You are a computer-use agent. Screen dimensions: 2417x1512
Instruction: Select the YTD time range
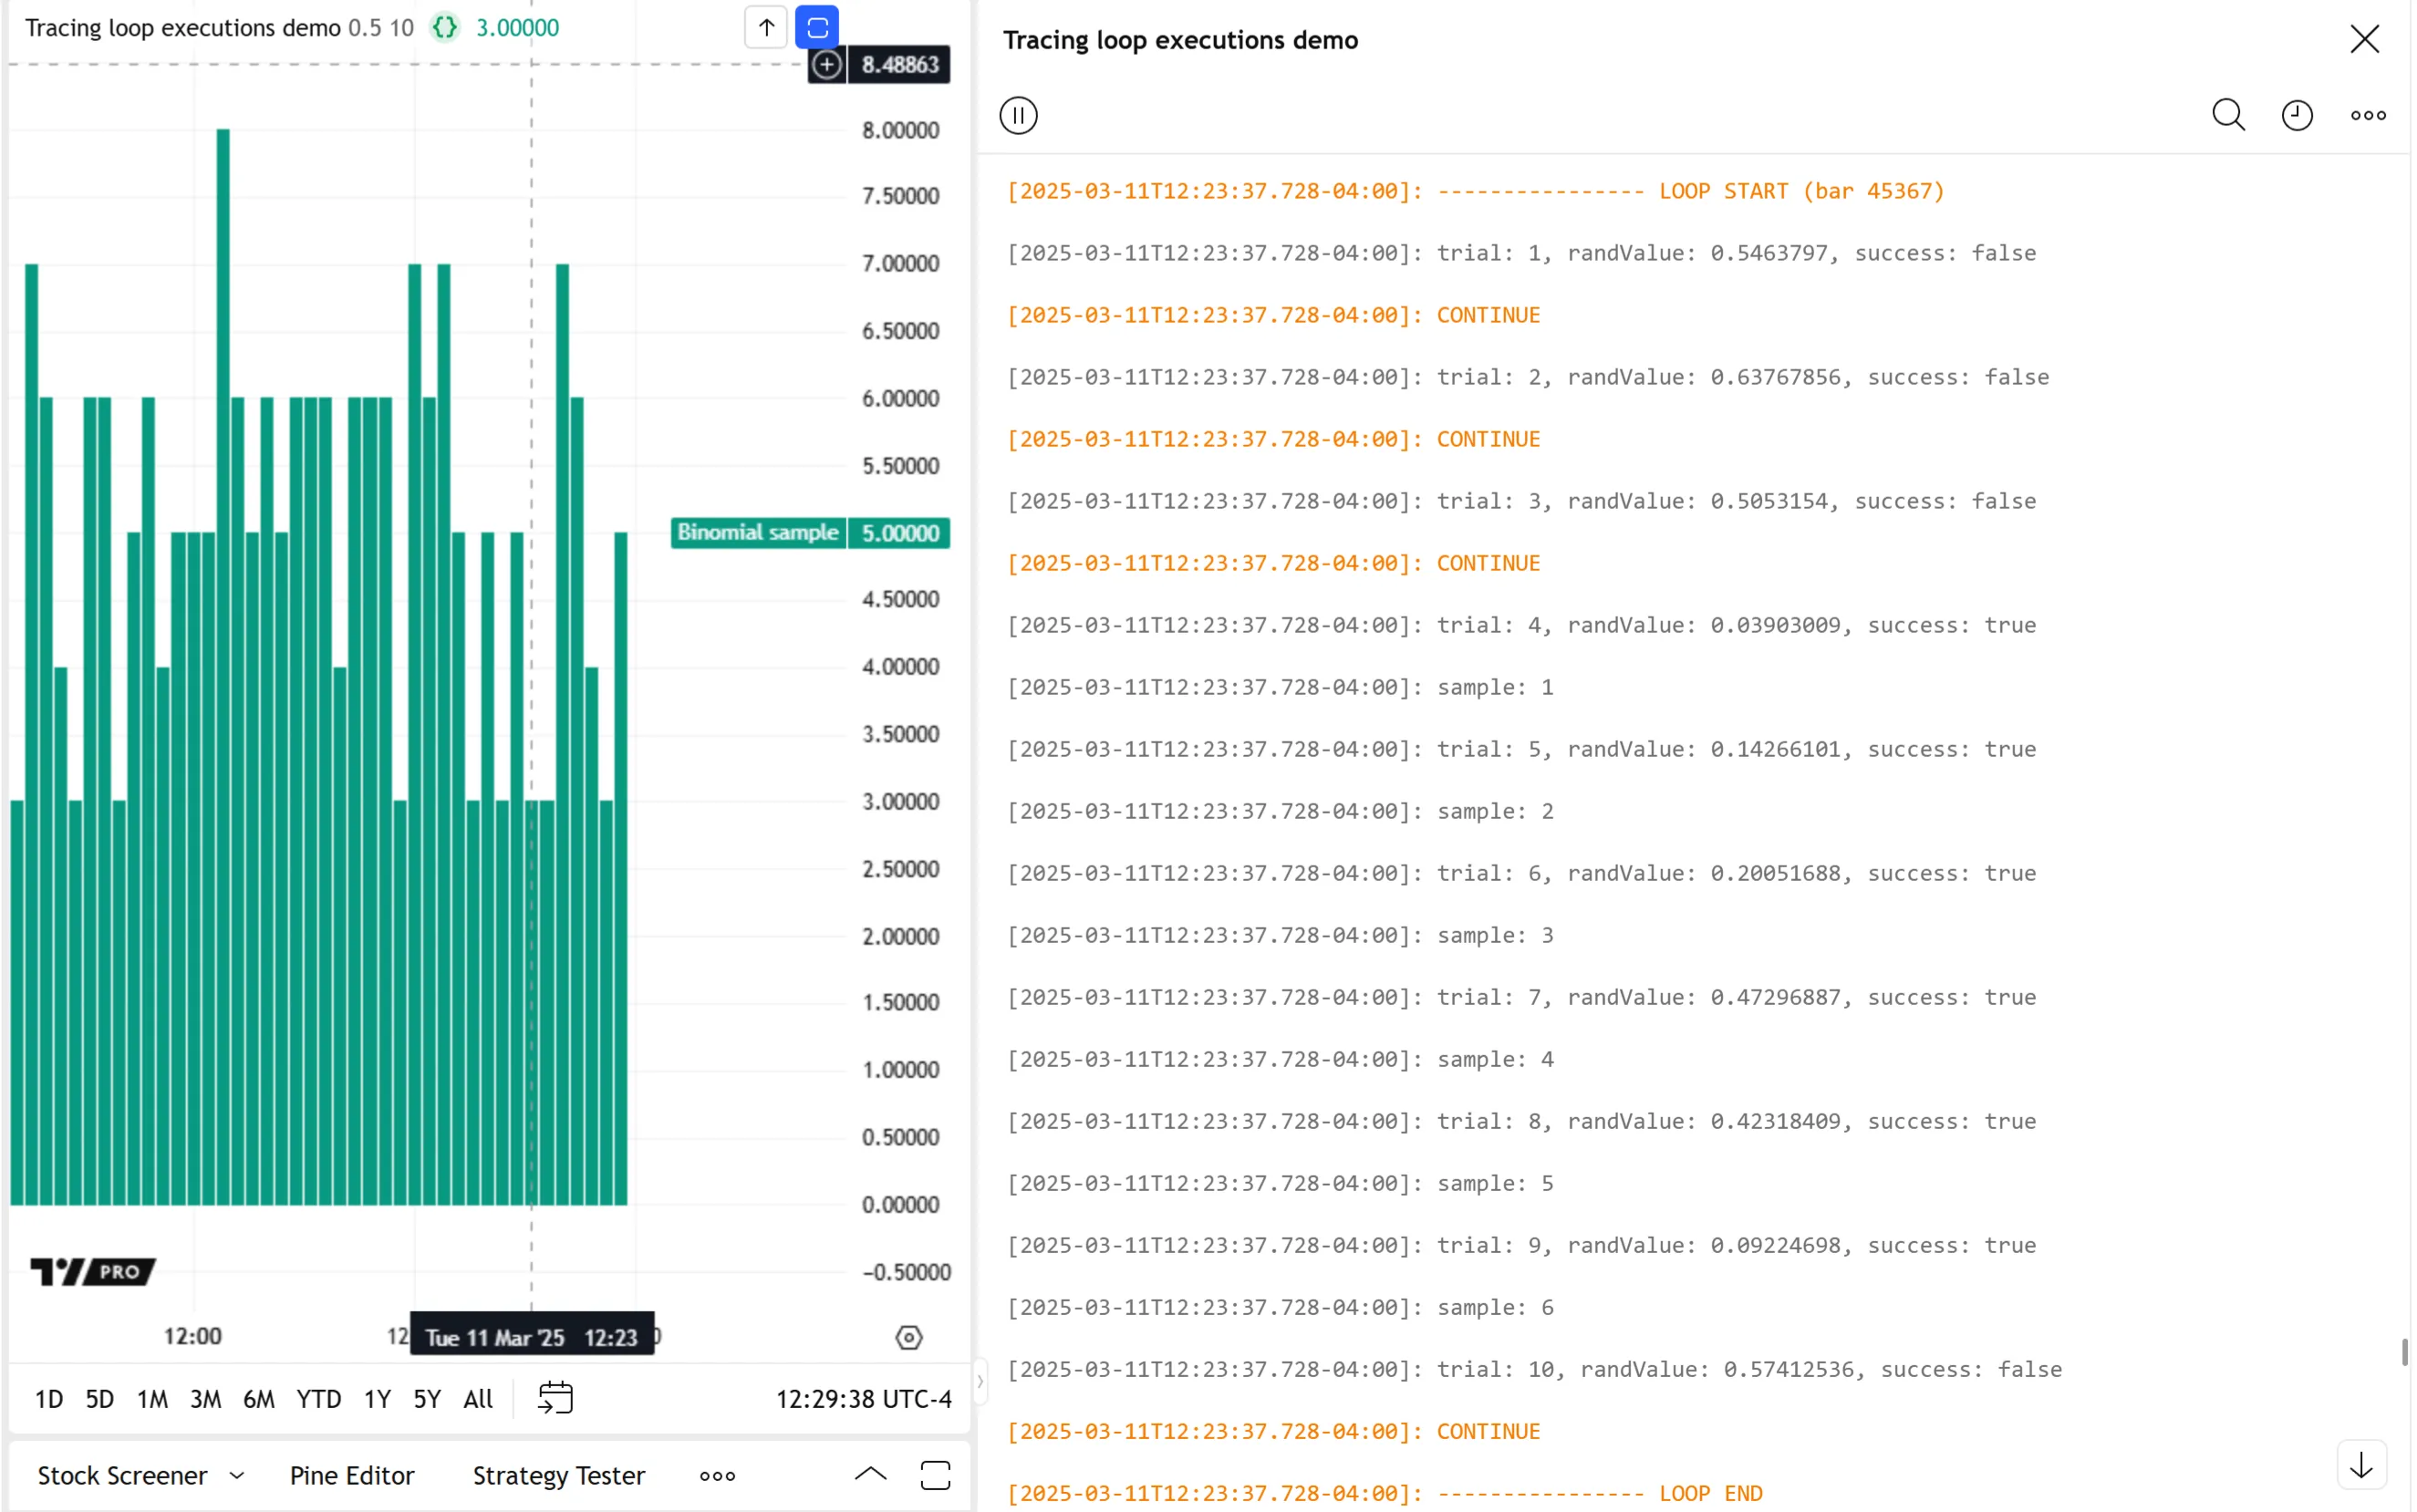[318, 1399]
